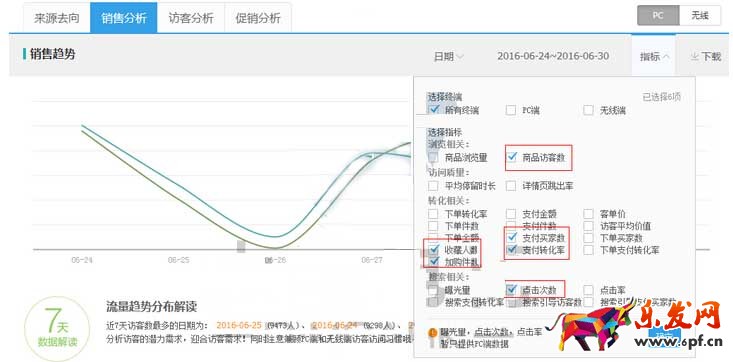Uncheck the 商品访客数 checkbox
The width and height of the screenshot is (733, 362).
click(x=512, y=157)
